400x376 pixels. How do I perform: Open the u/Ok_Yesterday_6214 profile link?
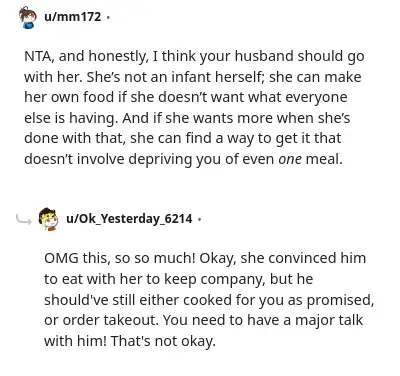(x=129, y=219)
